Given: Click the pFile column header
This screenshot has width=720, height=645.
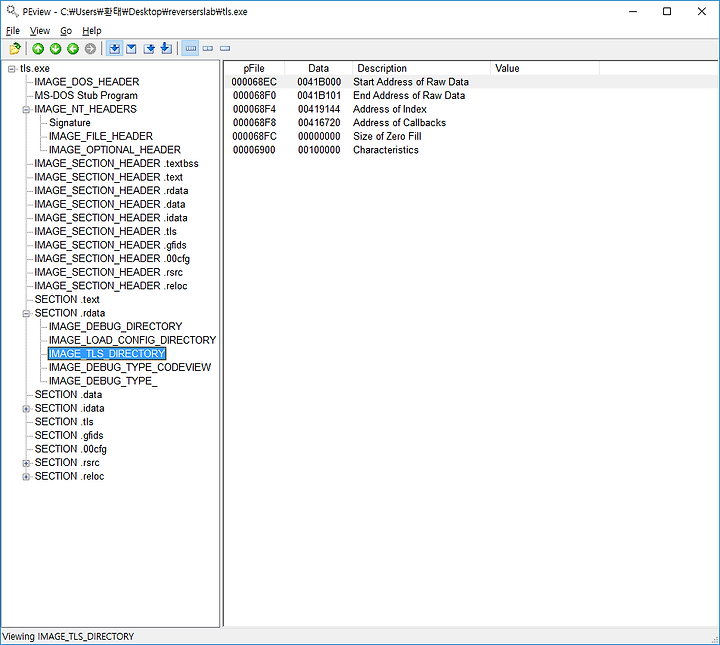Looking at the screenshot, I should pos(254,68).
